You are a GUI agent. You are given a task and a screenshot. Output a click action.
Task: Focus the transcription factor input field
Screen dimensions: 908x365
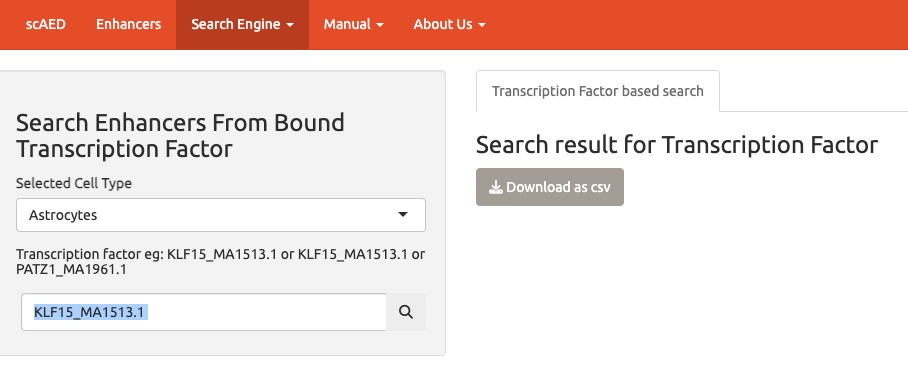[204, 312]
